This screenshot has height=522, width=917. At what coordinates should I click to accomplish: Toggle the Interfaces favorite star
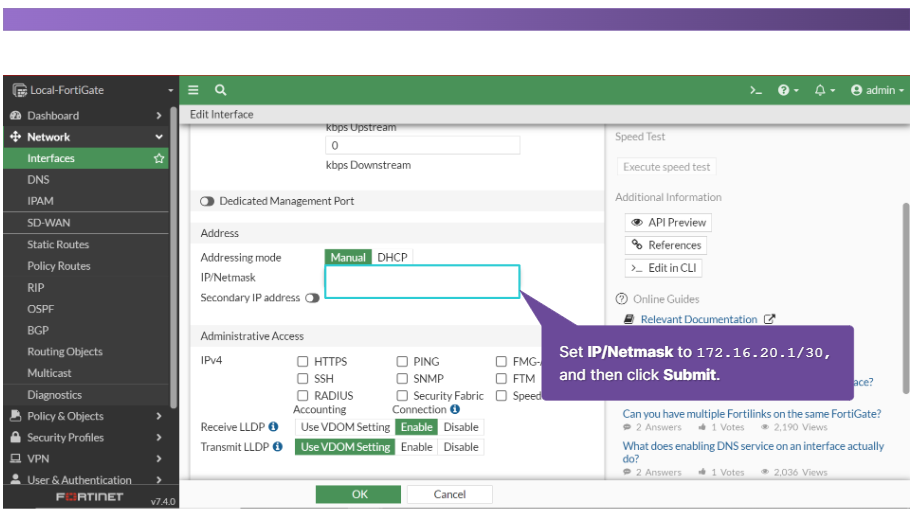(x=158, y=158)
